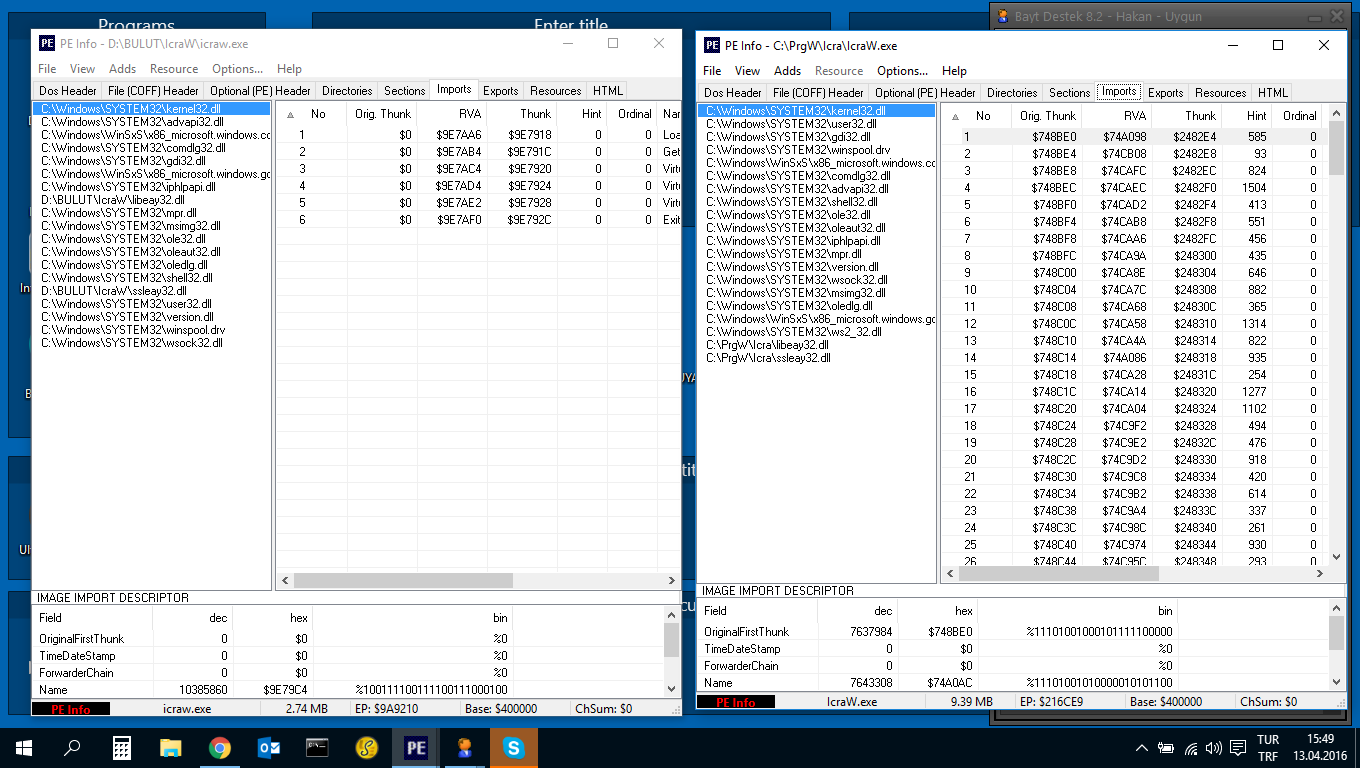The image size is (1360, 768).
Task: Activate the Bayt Destek 8.2 window title
Action: [x=1108, y=17]
